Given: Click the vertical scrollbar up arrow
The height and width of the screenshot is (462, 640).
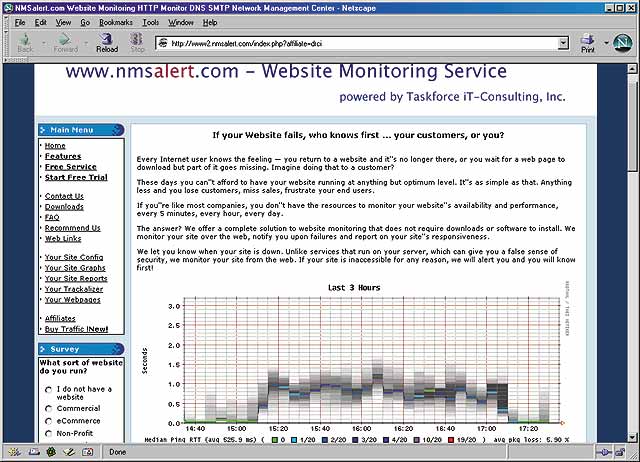Looking at the screenshot, I should (632, 69).
